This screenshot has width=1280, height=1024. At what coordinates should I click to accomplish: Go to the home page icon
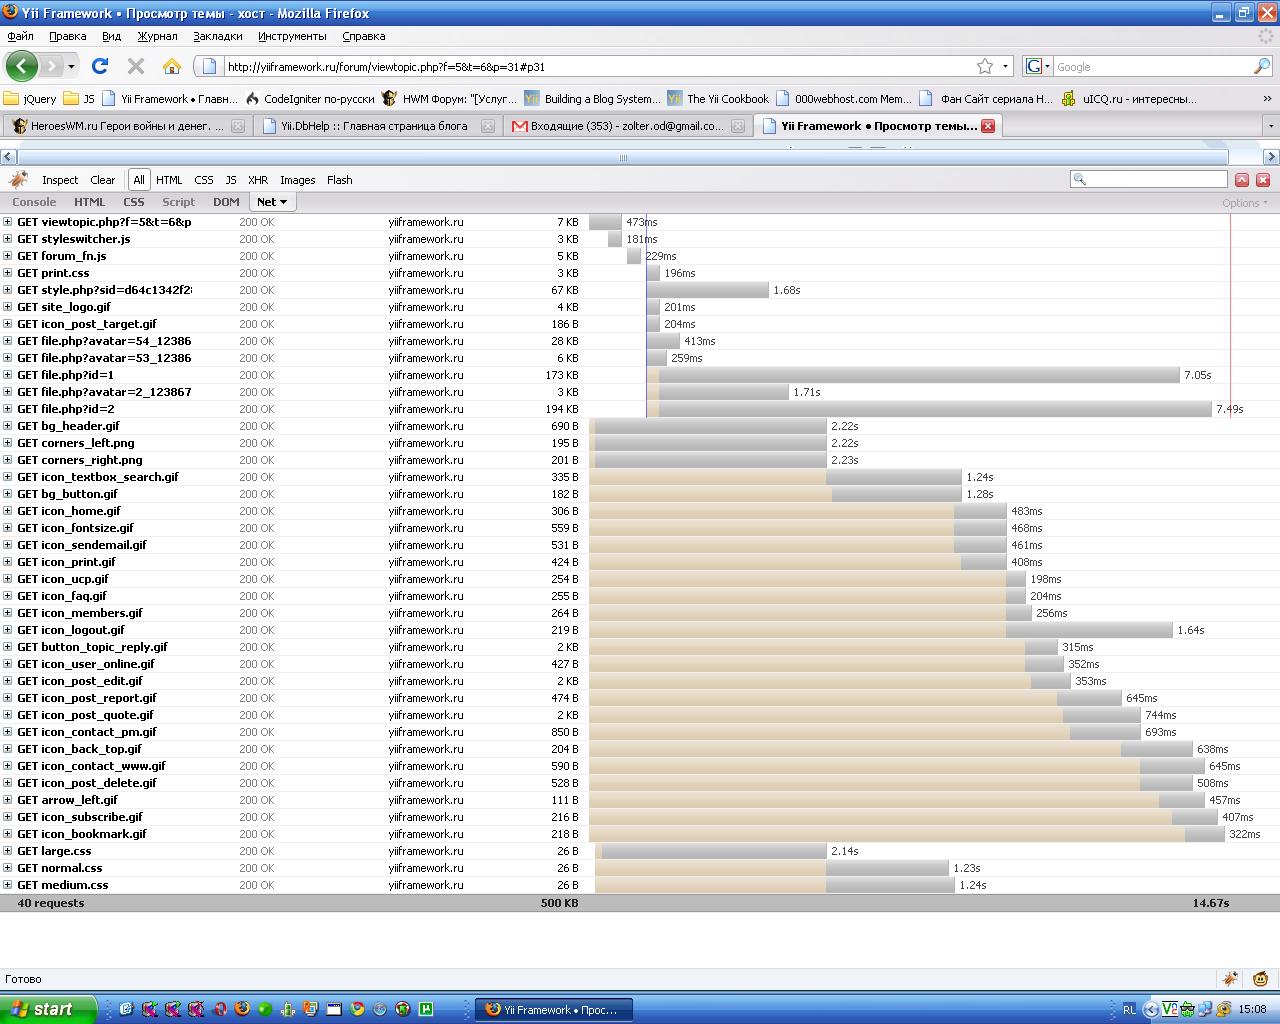tap(172, 67)
